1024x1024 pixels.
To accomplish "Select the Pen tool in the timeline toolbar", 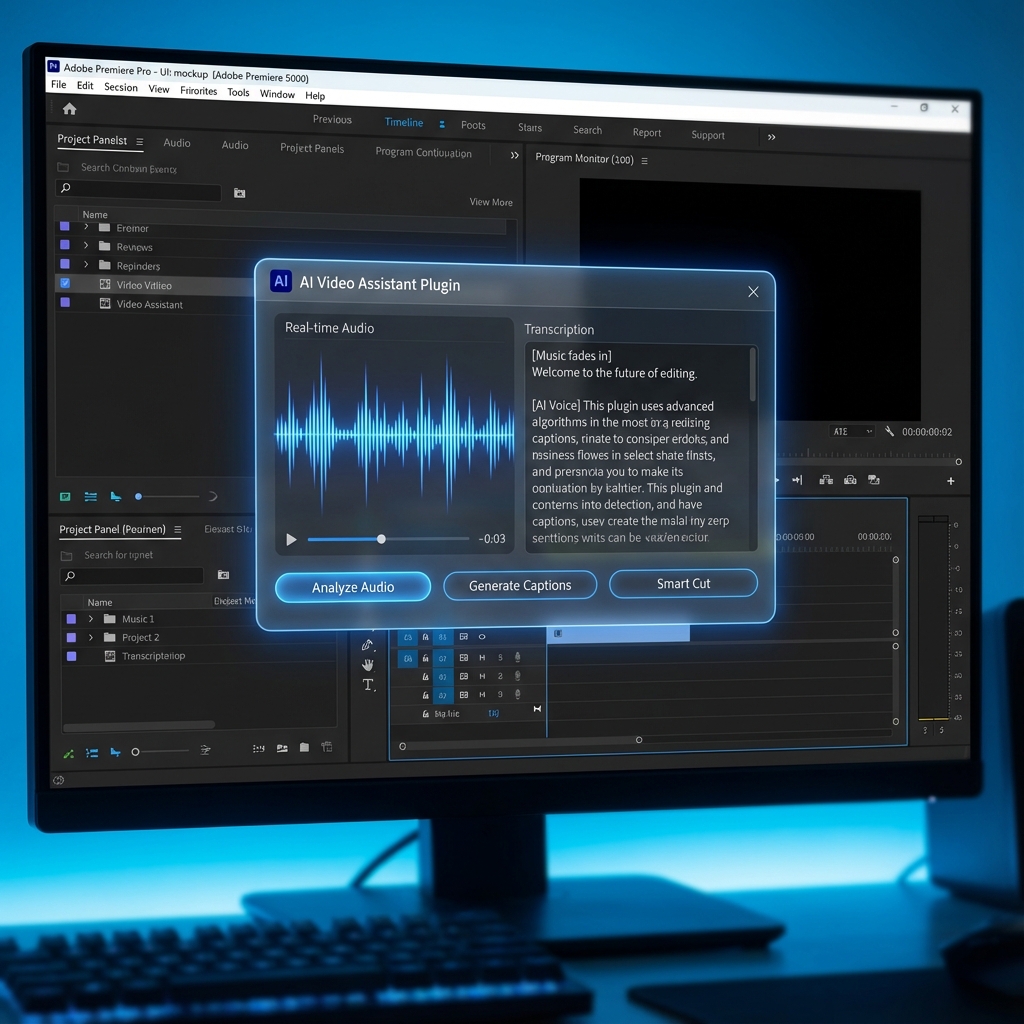I will (366, 645).
